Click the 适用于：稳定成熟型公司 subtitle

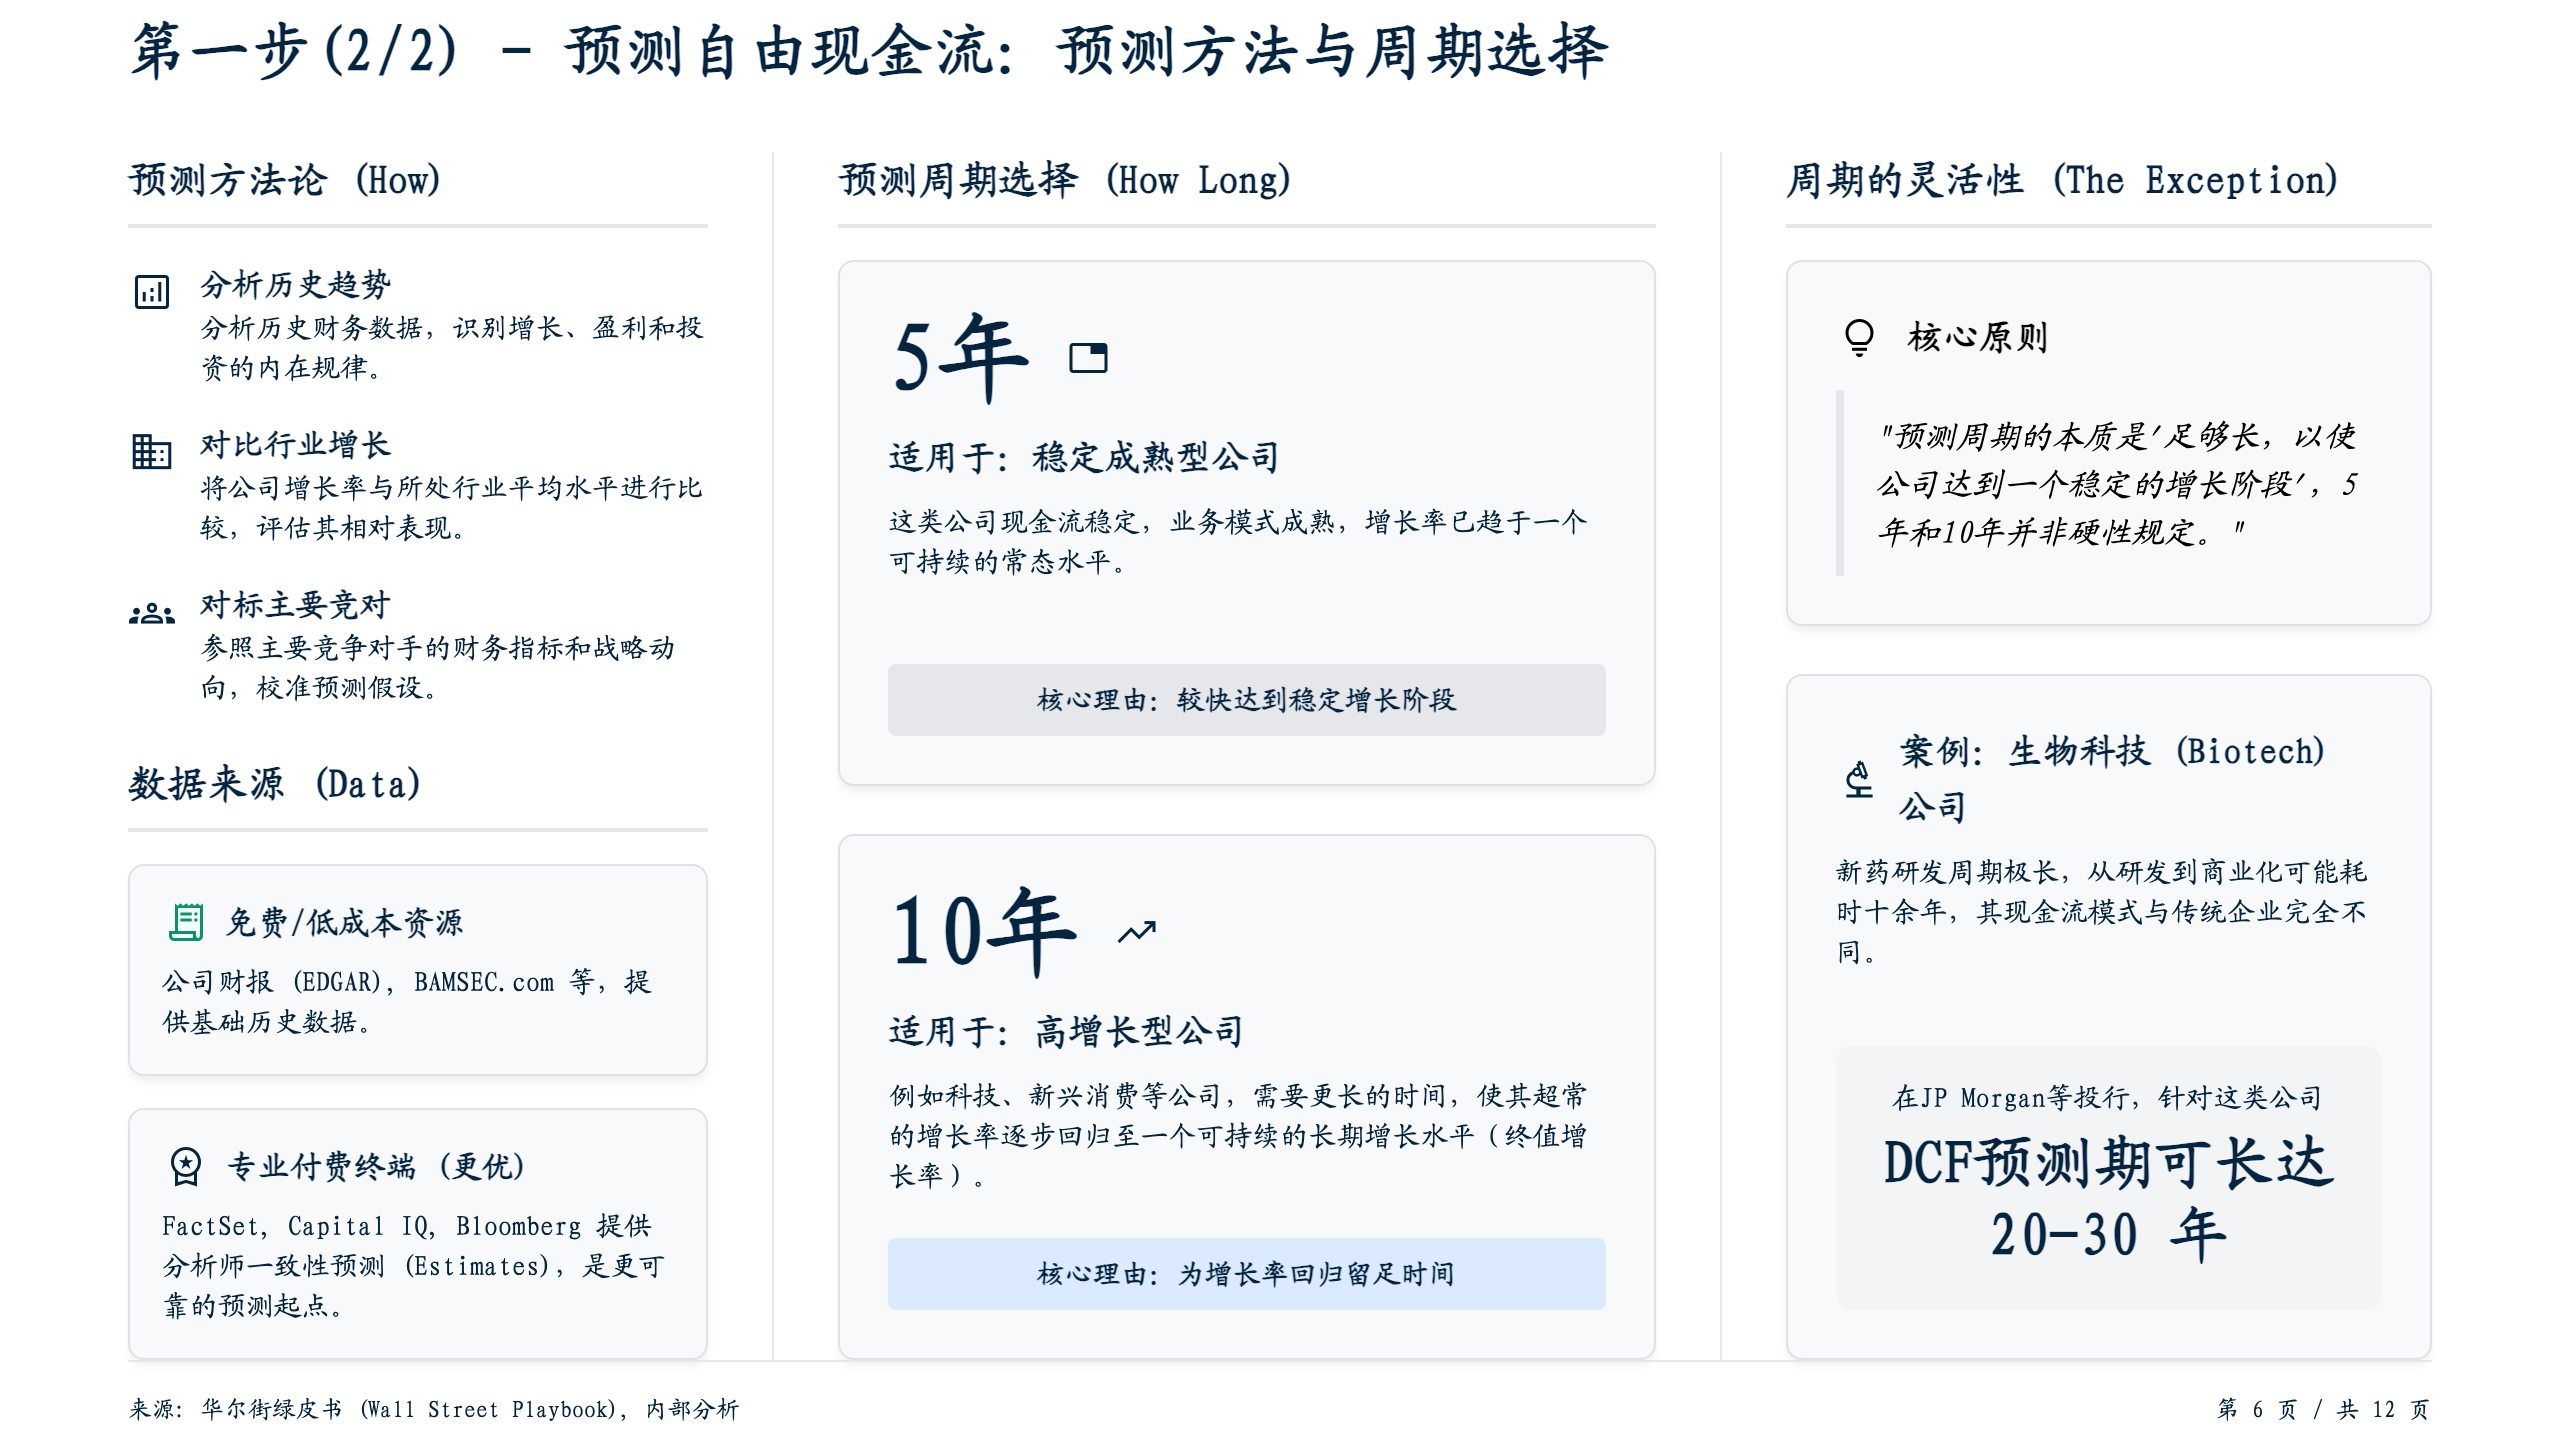tap(1084, 458)
